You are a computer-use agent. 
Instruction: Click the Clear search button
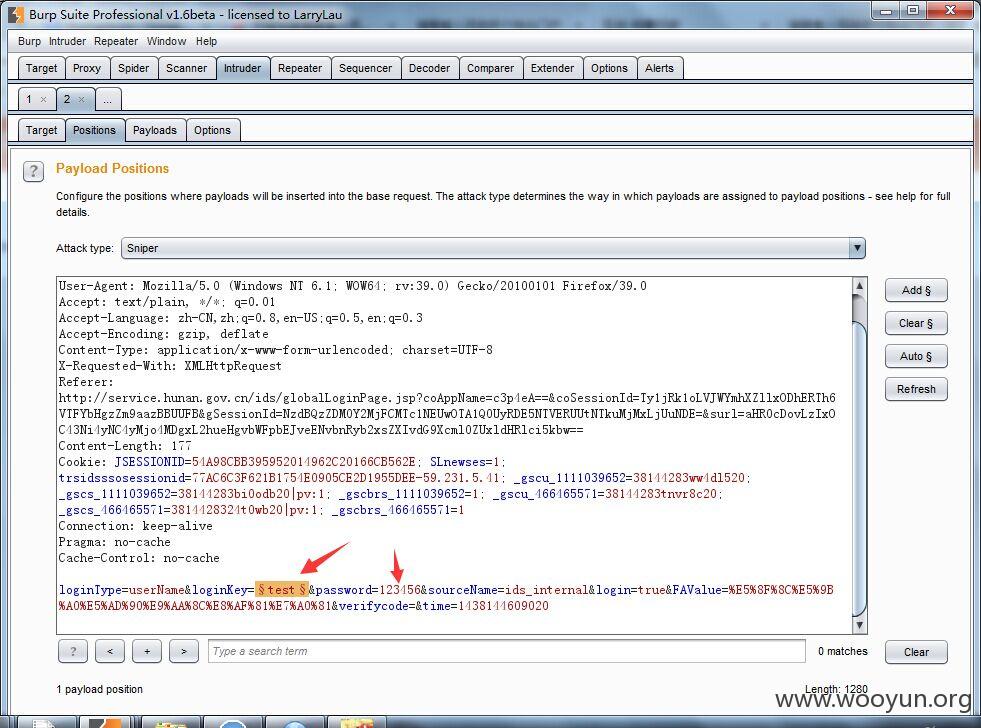(916, 652)
